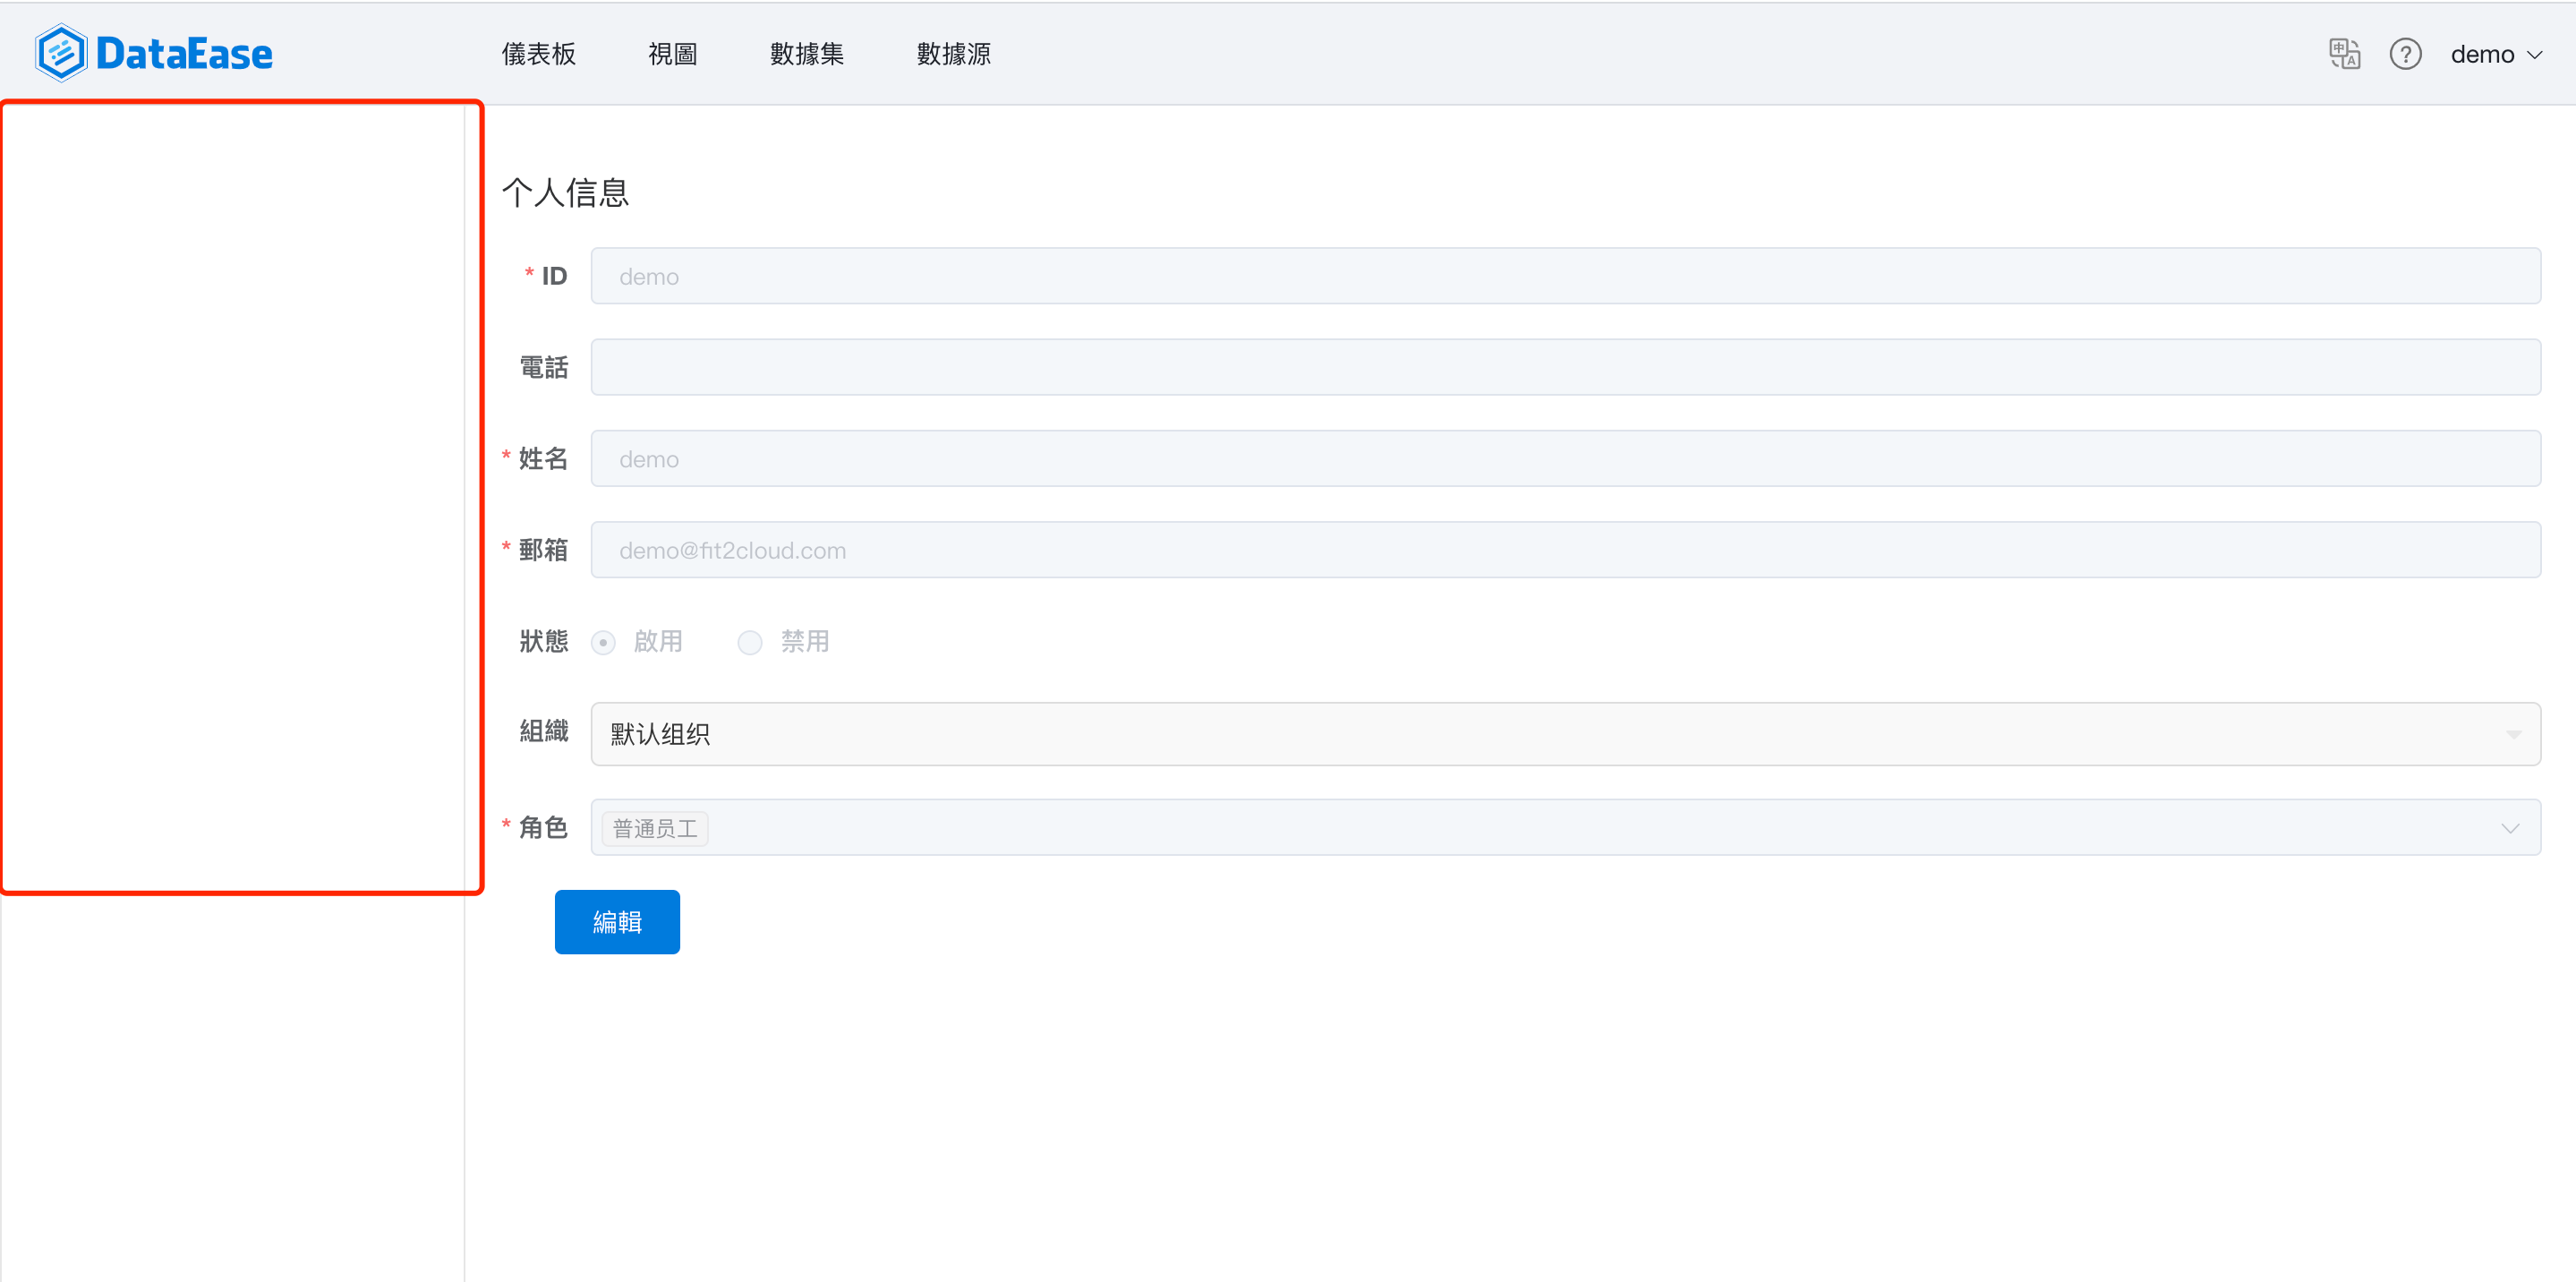Image resolution: width=2576 pixels, height=1282 pixels.
Task: Click the 角色 dropdown chevron arrow
Action: [x=2509, y=828]
